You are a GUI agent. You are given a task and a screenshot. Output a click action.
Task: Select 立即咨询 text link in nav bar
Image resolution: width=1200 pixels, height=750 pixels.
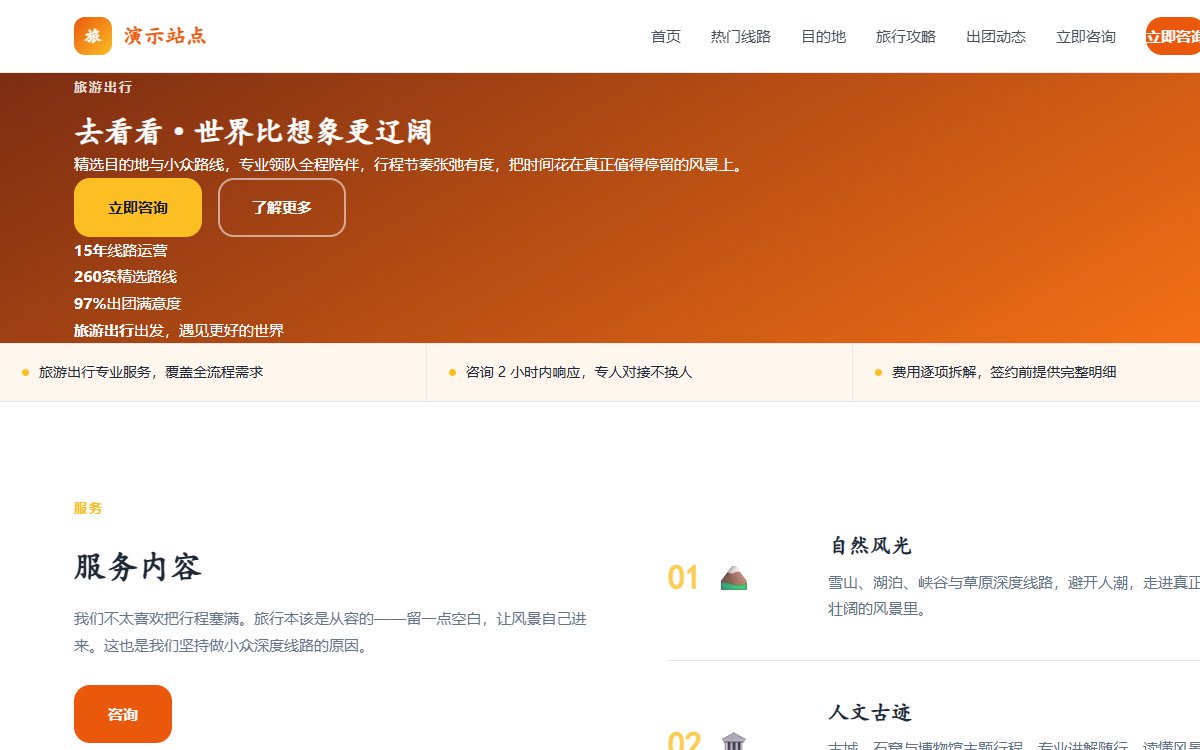click(1086, 36)
